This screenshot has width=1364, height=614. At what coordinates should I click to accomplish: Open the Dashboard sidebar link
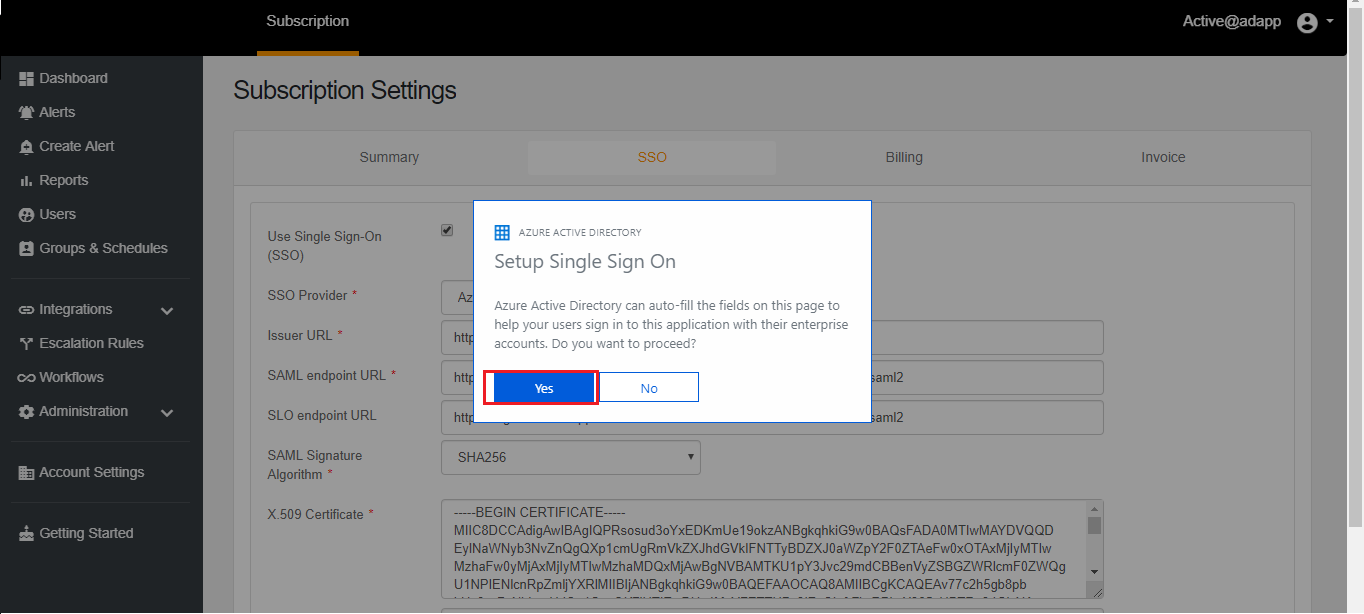74,78
